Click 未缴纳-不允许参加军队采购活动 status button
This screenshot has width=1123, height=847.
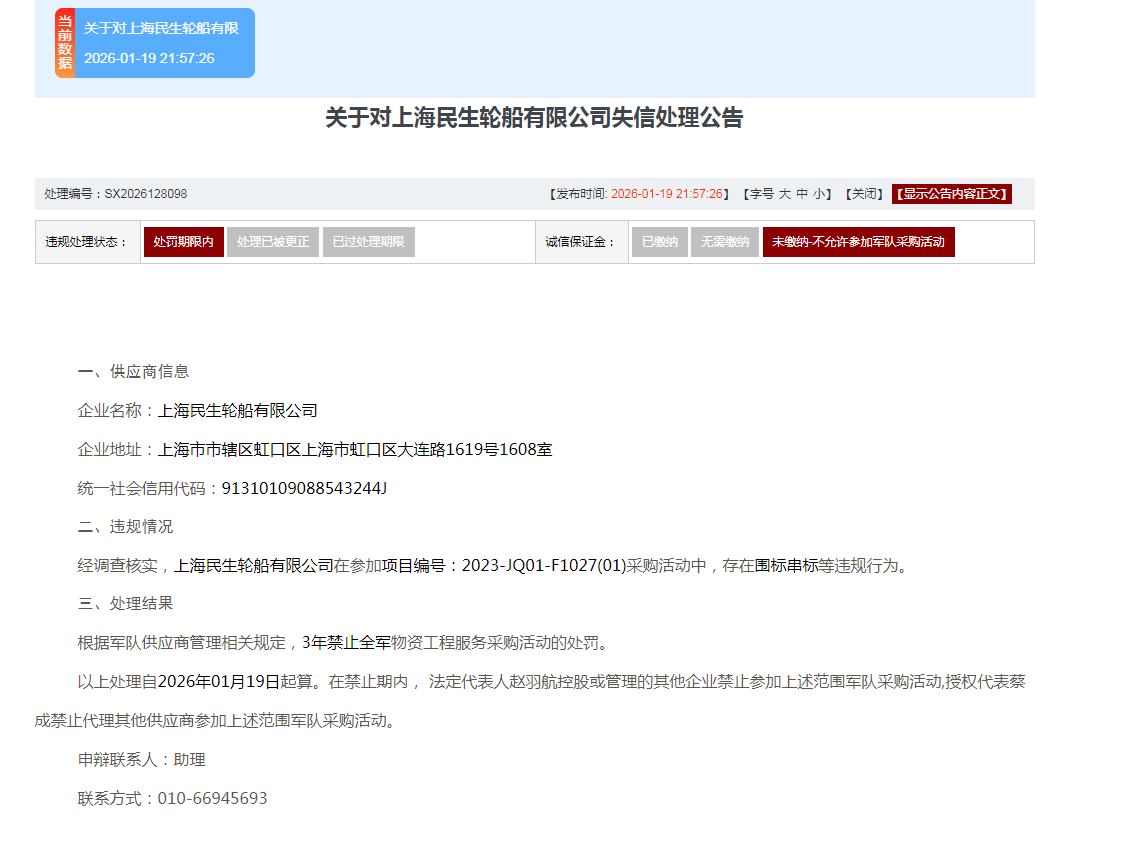[x=858, y=242]
